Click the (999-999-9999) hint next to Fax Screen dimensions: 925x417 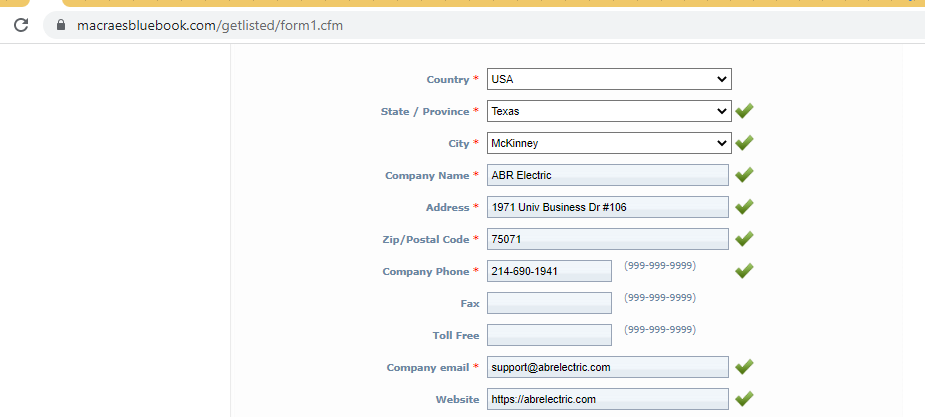pyautogui.click(x=660, y=298)
